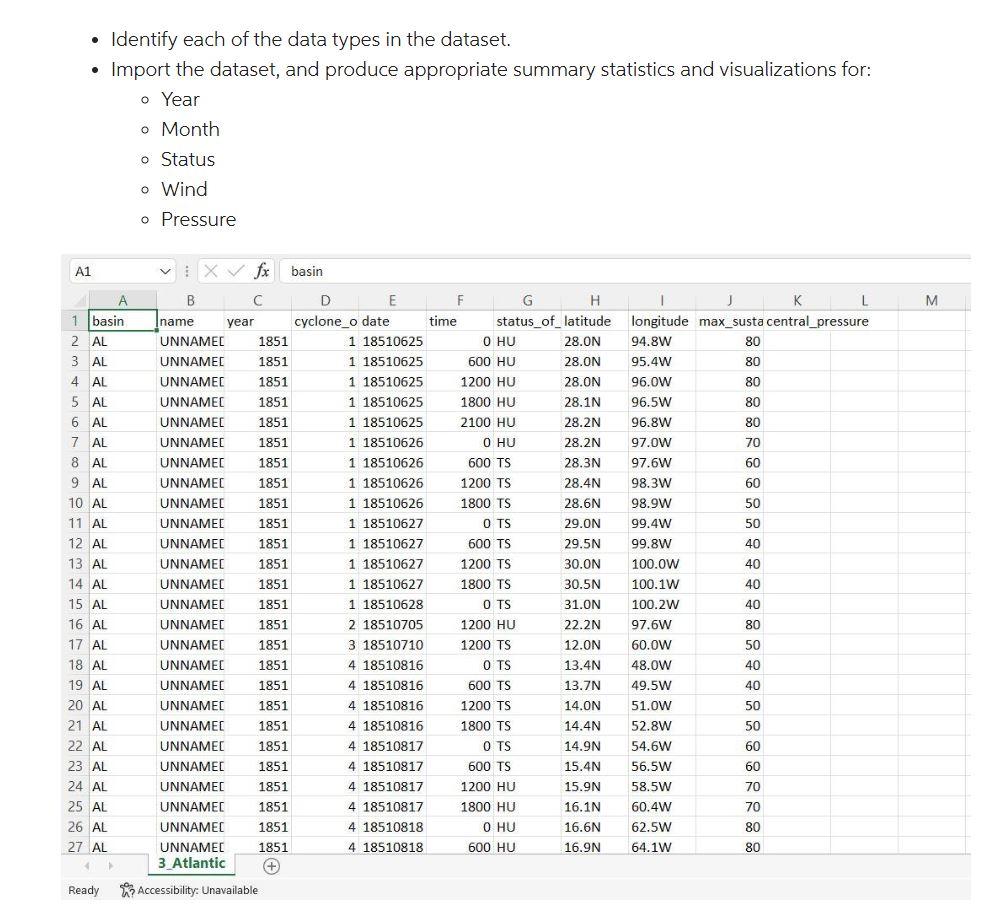Click Accessibility: Unavailable status text
Viewport: 994px width, 910px height.
pyautogui.click(x=198, y=890)
